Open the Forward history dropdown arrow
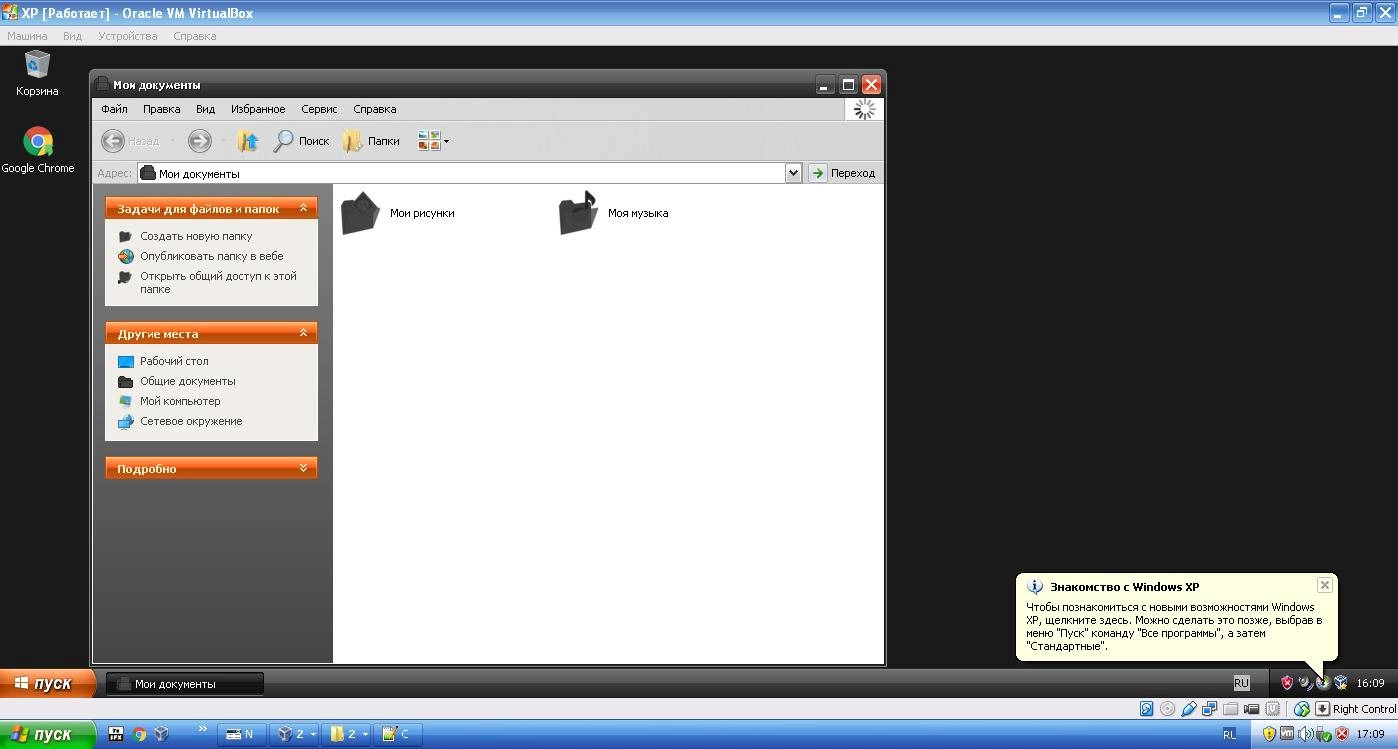The width and height of the screenshot is (1398, 749). (222, 141)
